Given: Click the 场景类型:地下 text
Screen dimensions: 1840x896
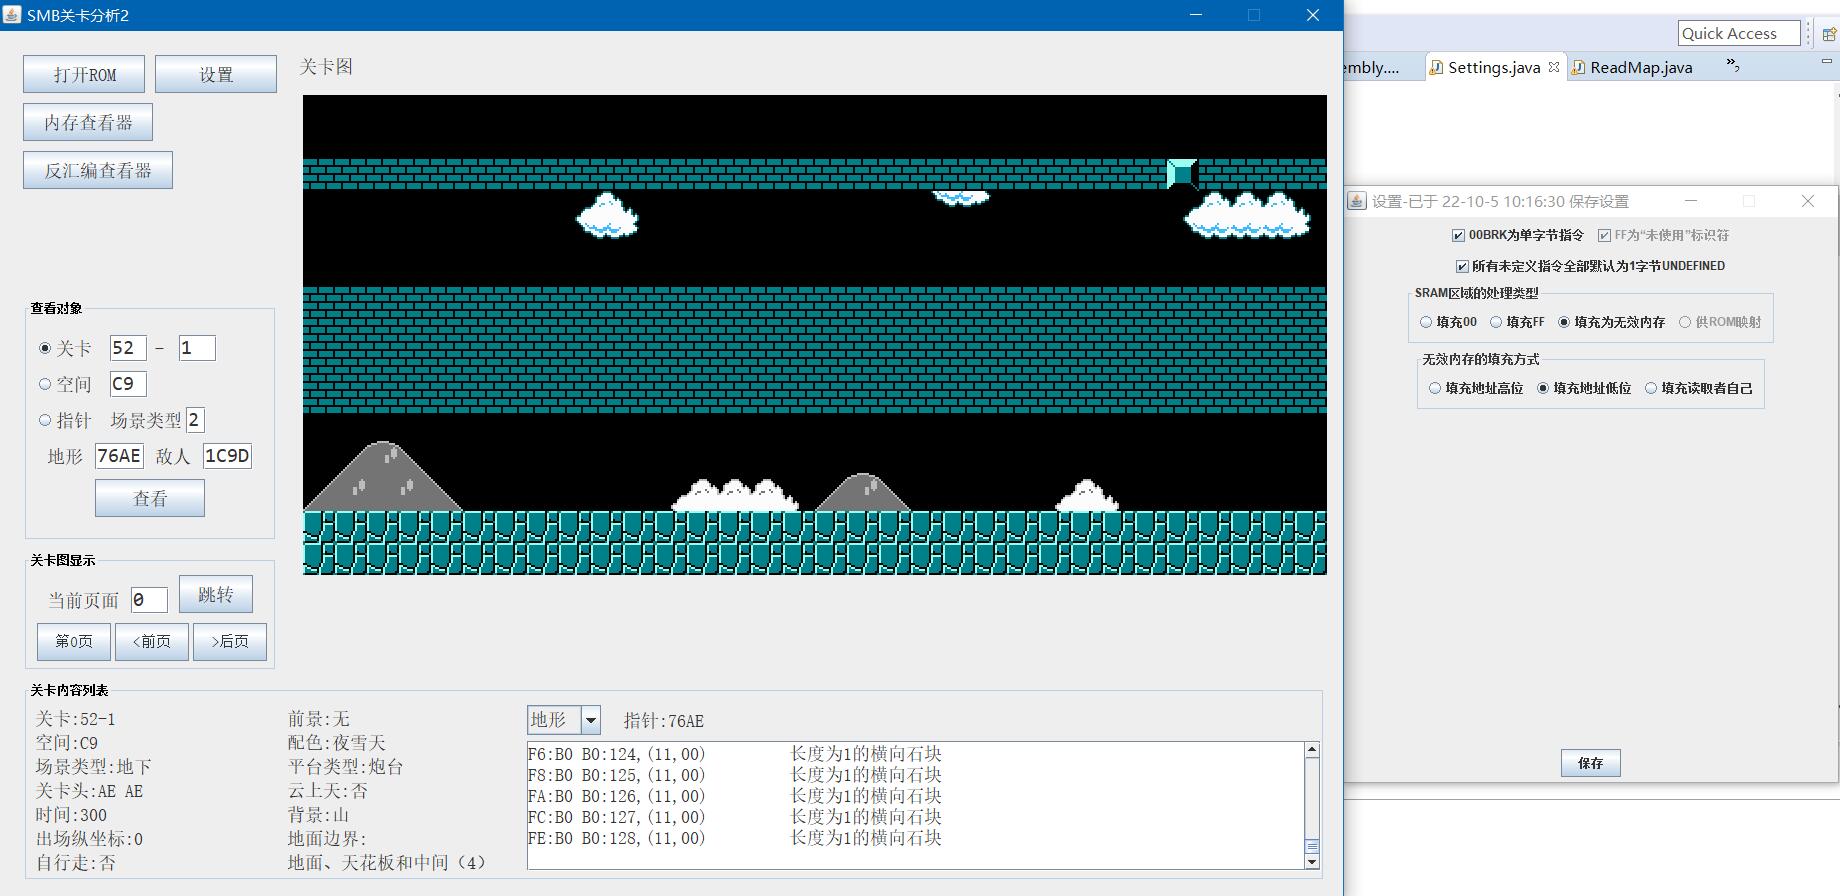Looking at the screenshot, I should coord(93,767).
